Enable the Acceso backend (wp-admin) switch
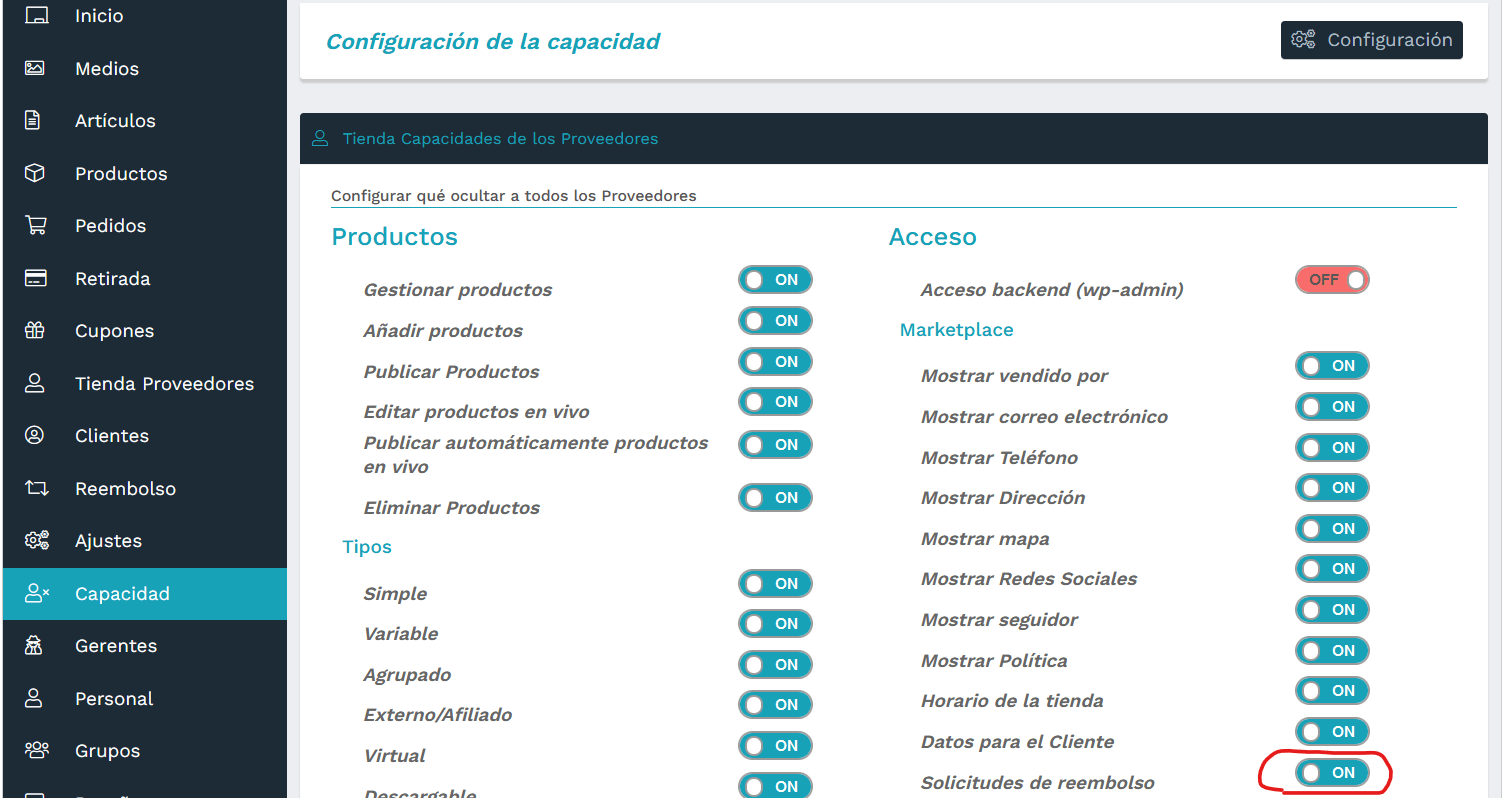Screen dimensions: 1505x798 (x=1332, y=279)
